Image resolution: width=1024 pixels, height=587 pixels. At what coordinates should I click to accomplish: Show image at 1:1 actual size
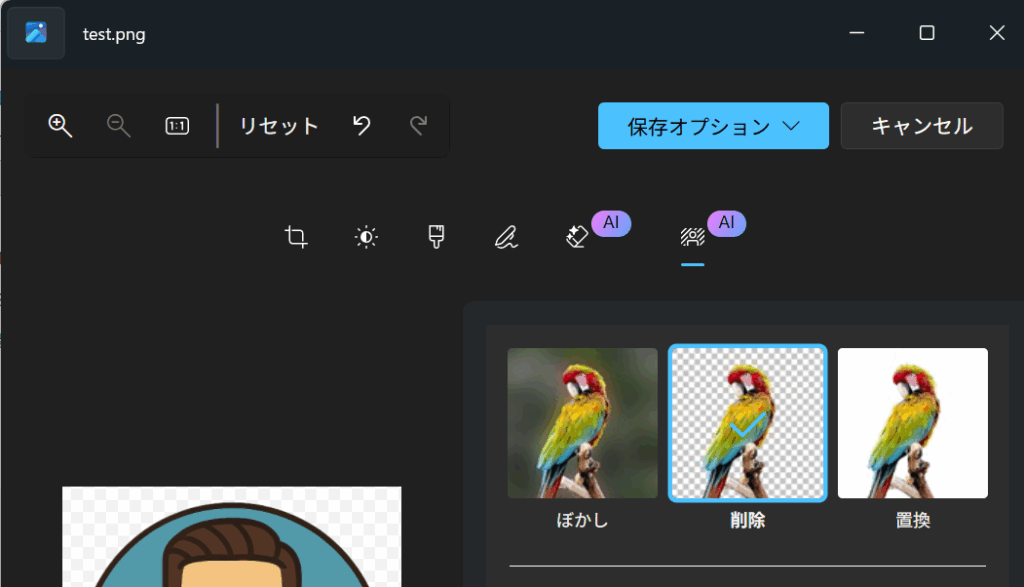[177, 126]
